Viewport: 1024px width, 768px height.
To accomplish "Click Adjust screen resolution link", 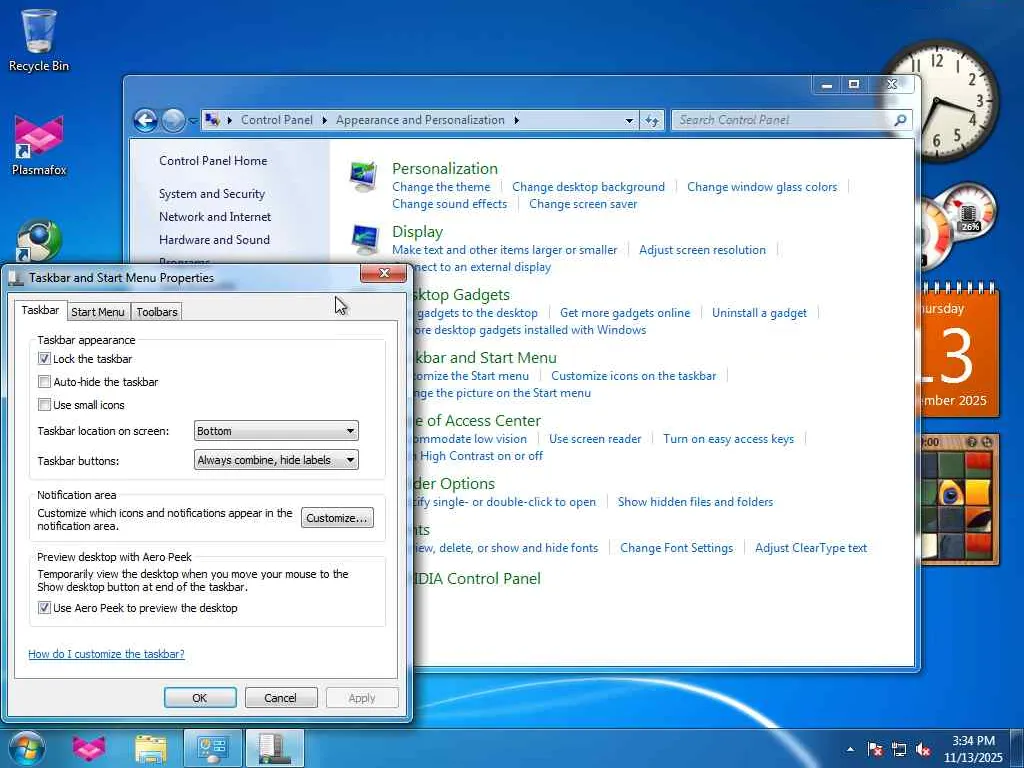I will (x=703, y=249).
